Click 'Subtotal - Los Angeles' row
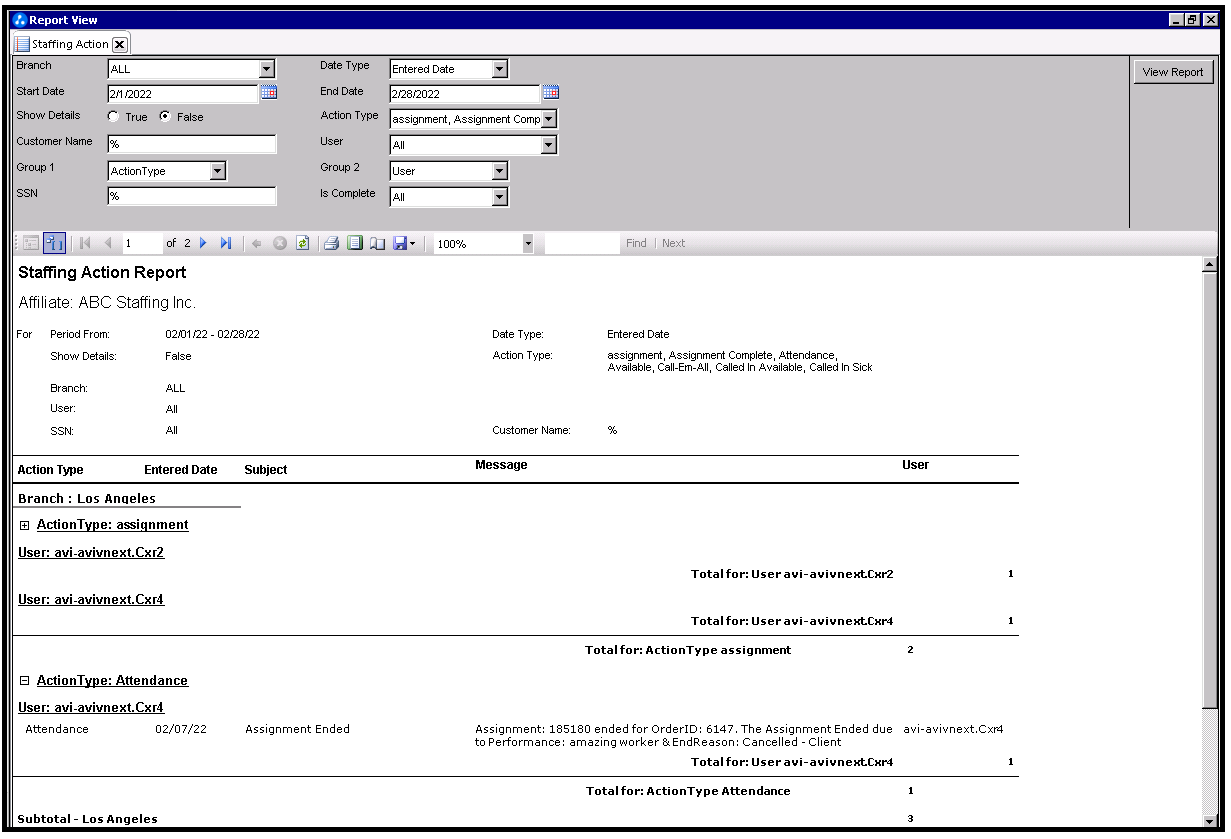This screenshot has height=839, width=1231. (x=87, y=819)
